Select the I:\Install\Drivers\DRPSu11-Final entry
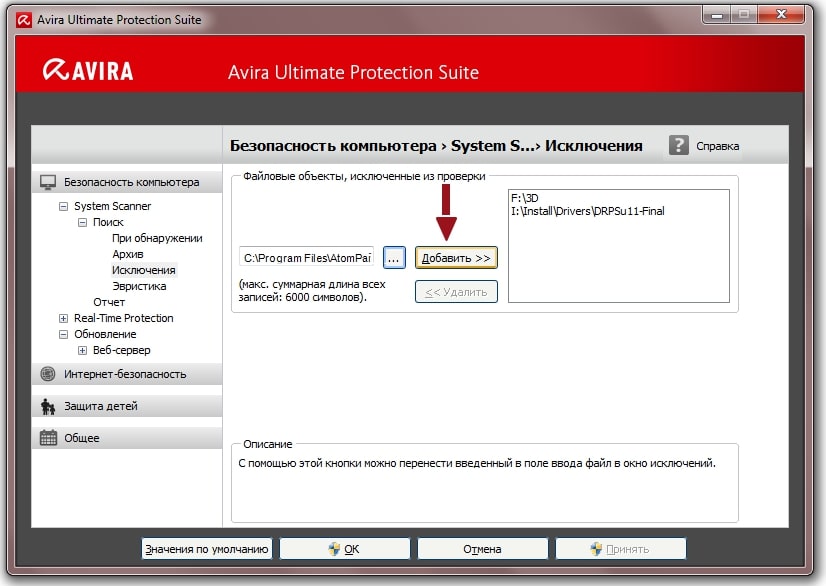 click(x=588, y=211)
